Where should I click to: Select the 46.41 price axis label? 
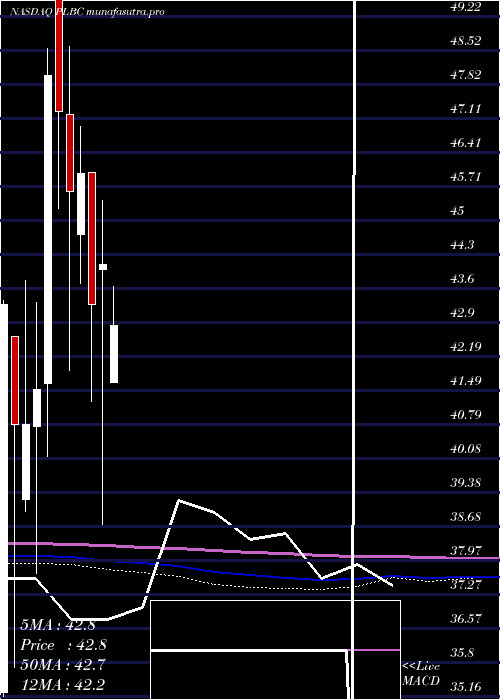[x=466, y=143]
